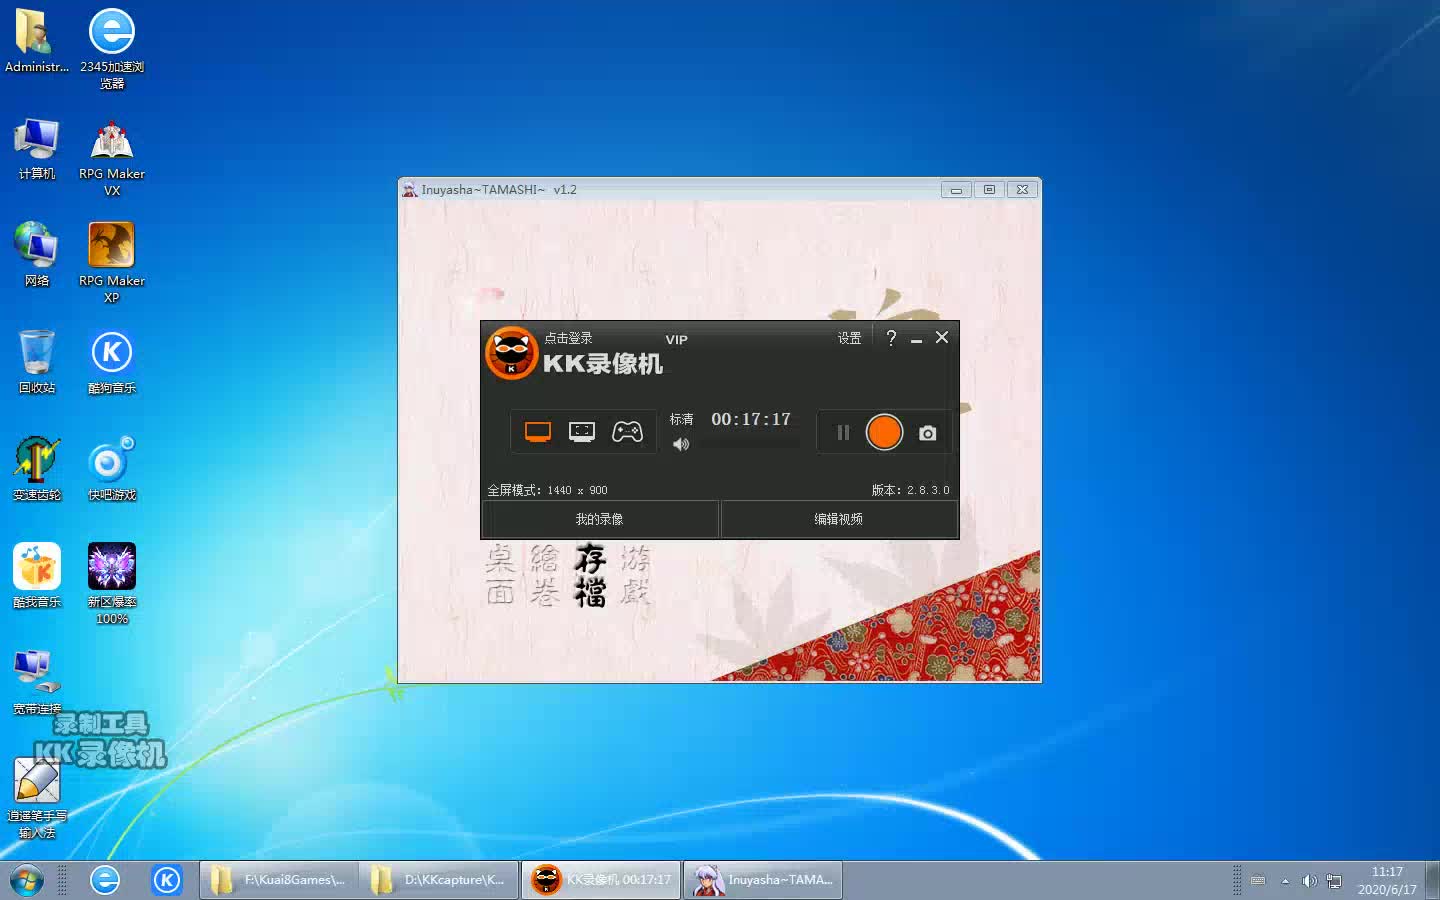Screen dimensions: 1440x900
Task: Click the keyboard input icon in tray
Action: tap(1258, 881)
